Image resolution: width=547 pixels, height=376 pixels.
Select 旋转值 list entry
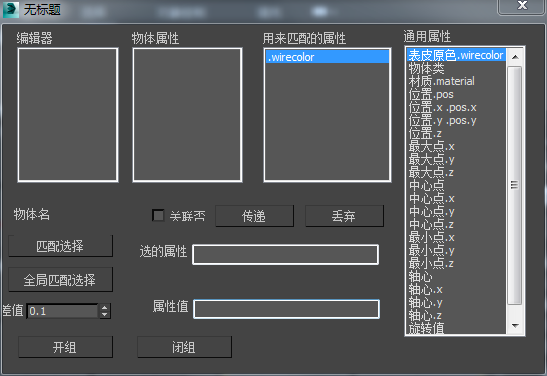coord(456,328)
